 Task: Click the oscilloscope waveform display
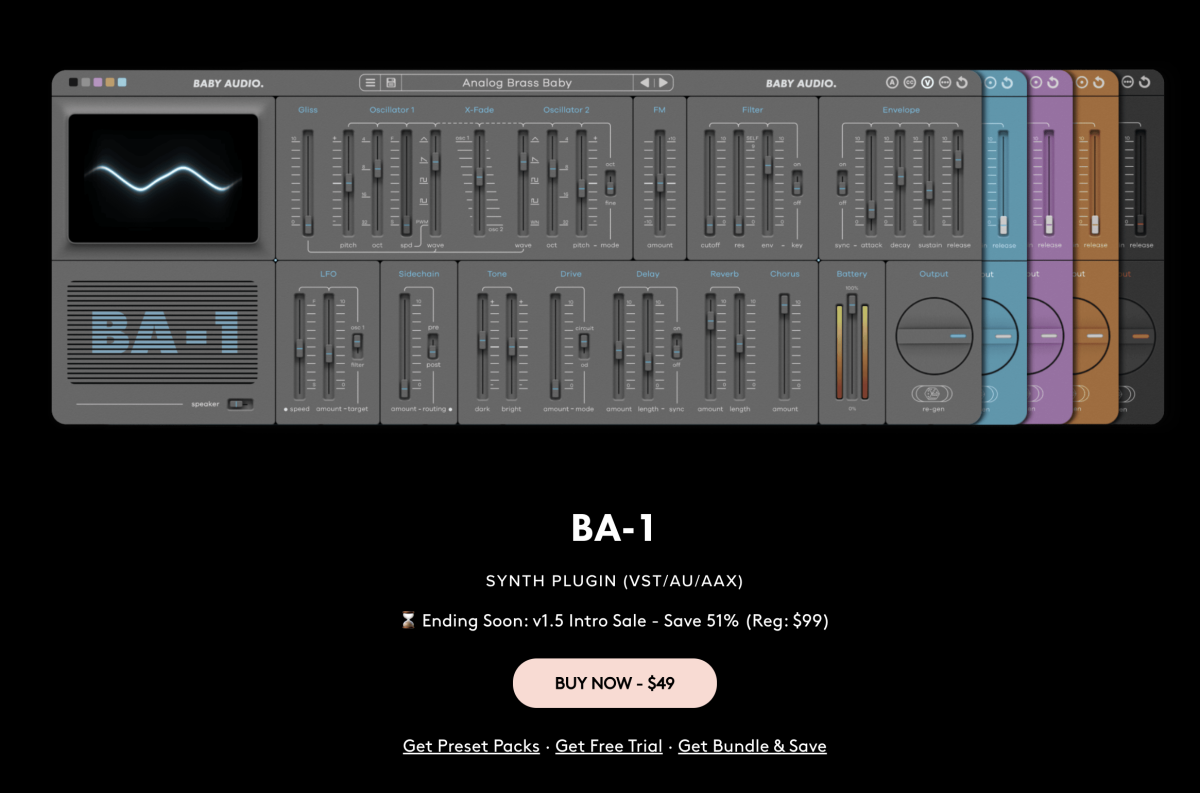point(163,178)
